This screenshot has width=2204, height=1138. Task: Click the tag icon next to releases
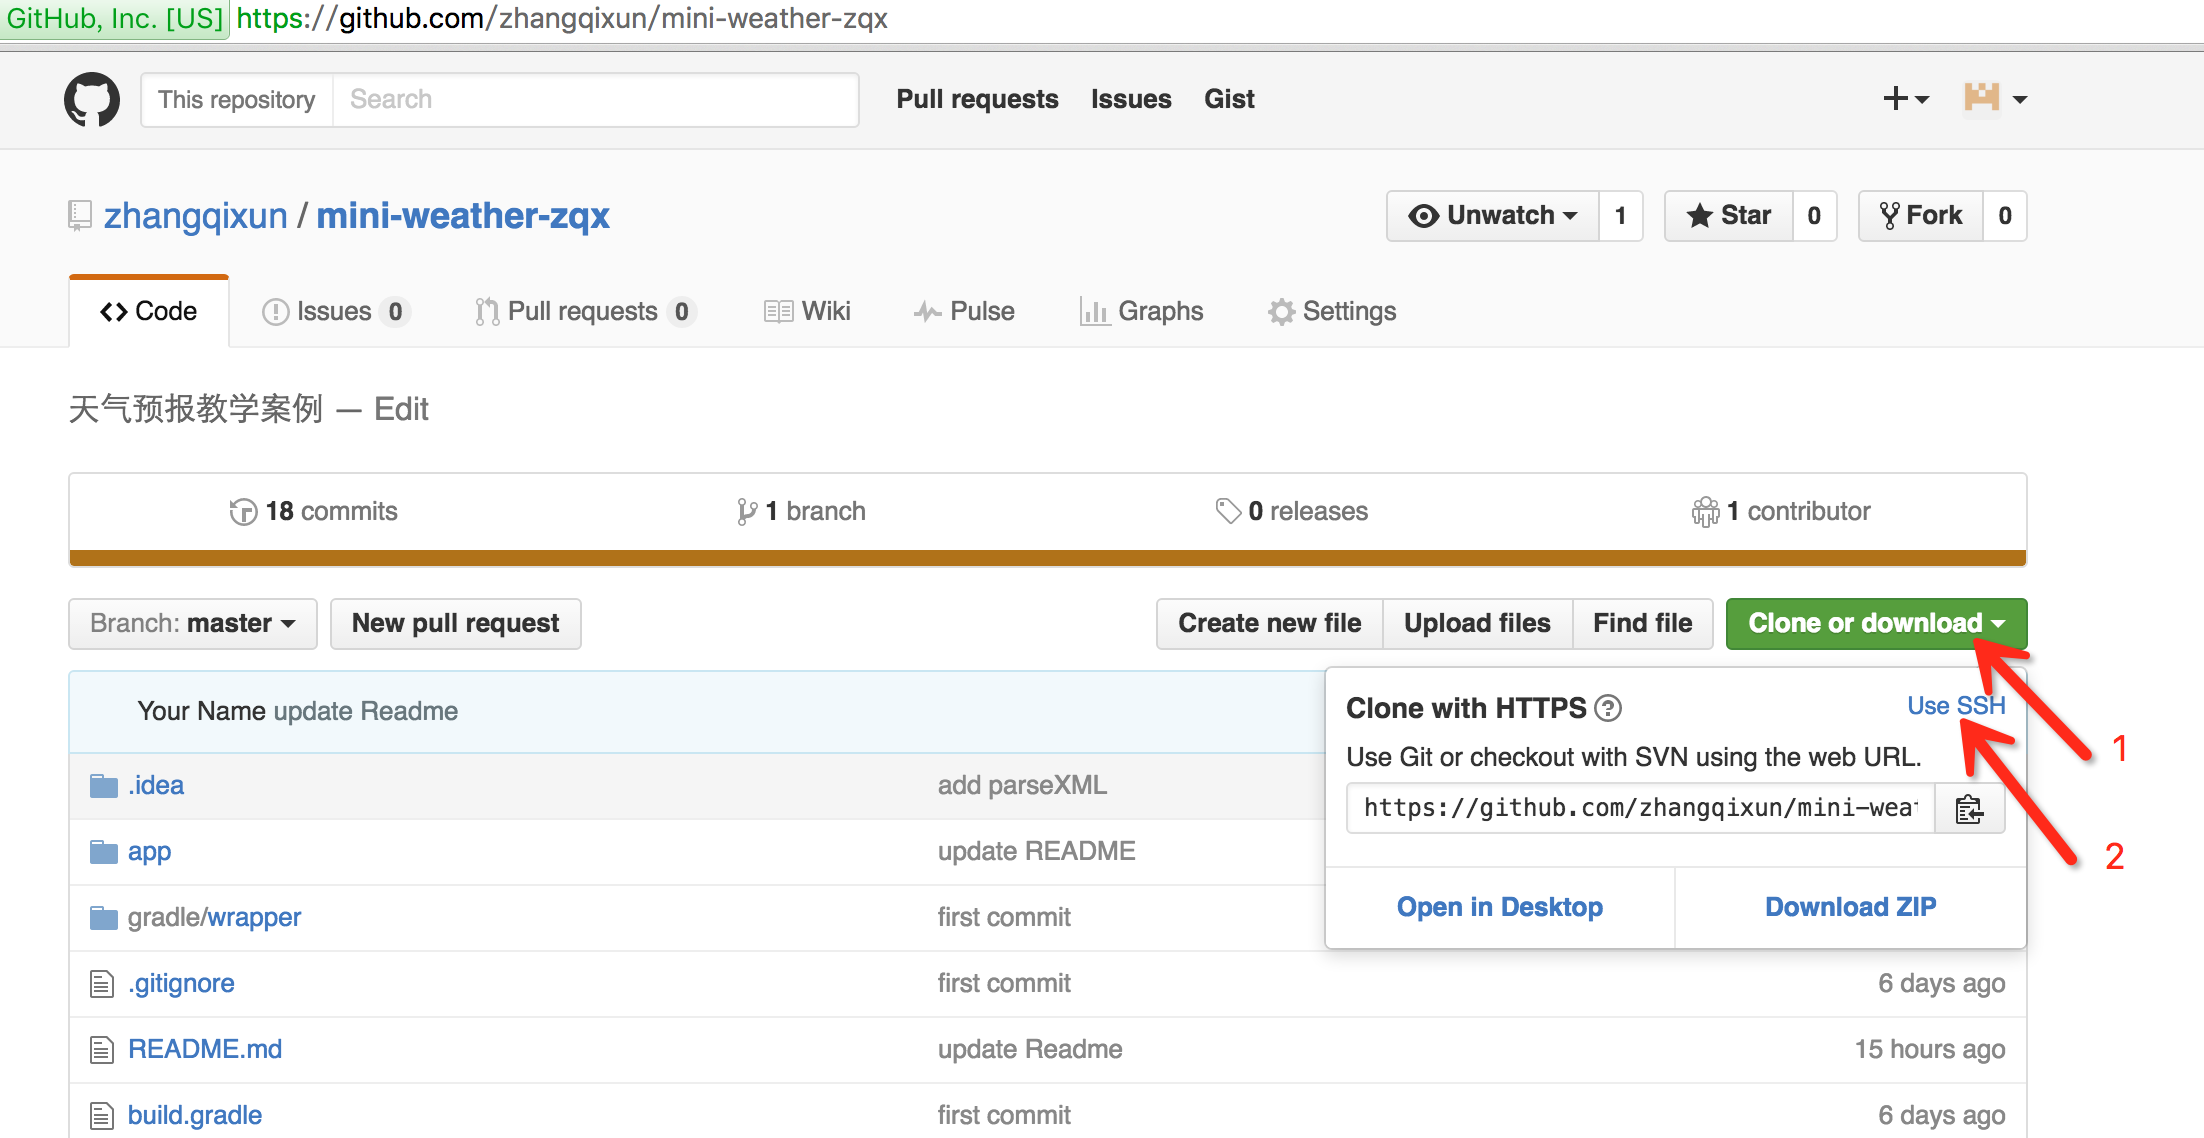pyautogui.click(x=1228, y=512)
